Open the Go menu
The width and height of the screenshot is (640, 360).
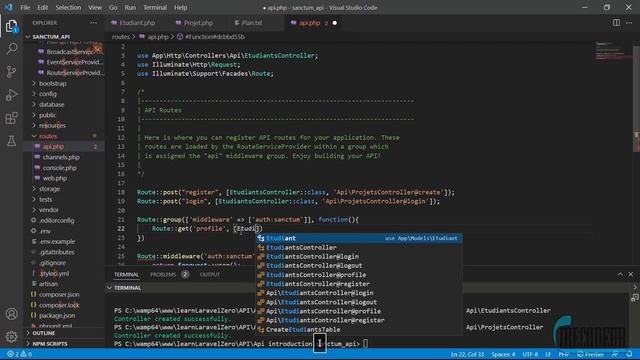(x=113, y=7)
